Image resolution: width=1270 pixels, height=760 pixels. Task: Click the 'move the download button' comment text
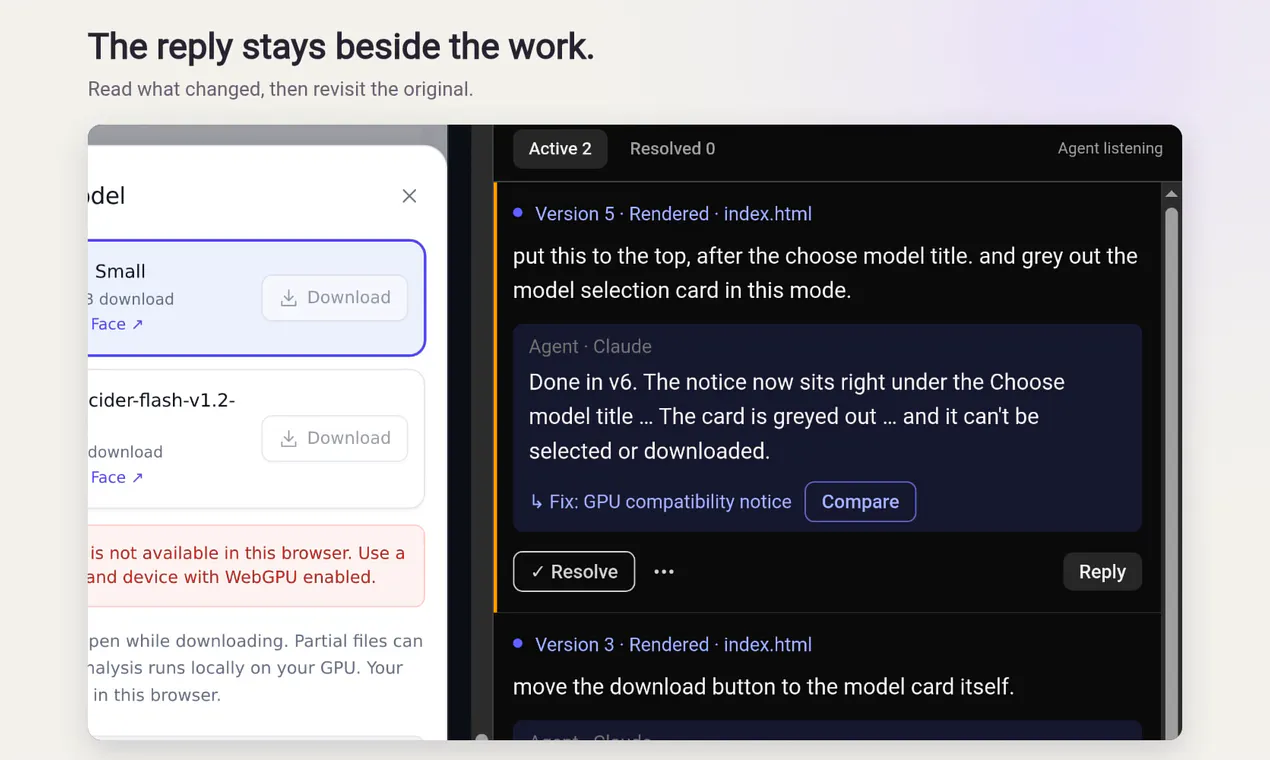click(763, 687)
